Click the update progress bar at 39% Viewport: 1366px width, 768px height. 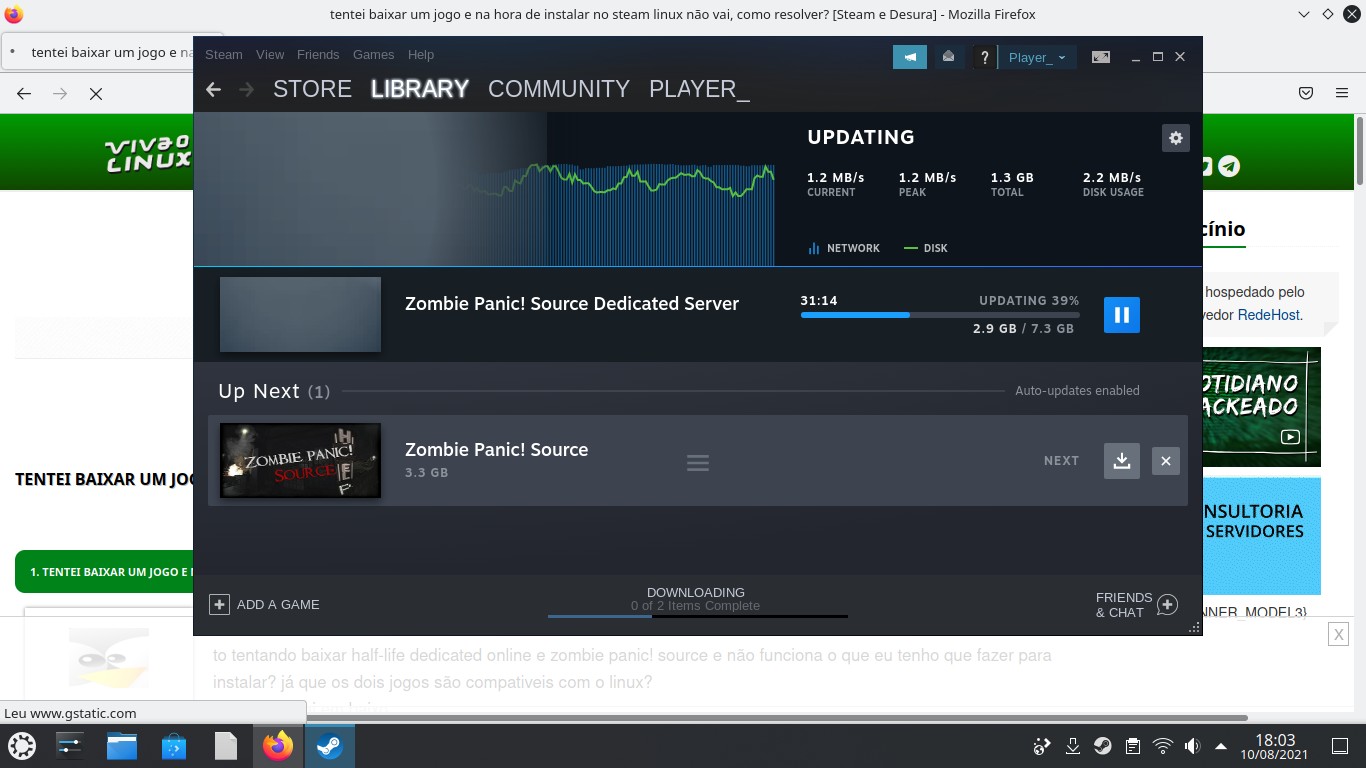click(x=940, y=315)
